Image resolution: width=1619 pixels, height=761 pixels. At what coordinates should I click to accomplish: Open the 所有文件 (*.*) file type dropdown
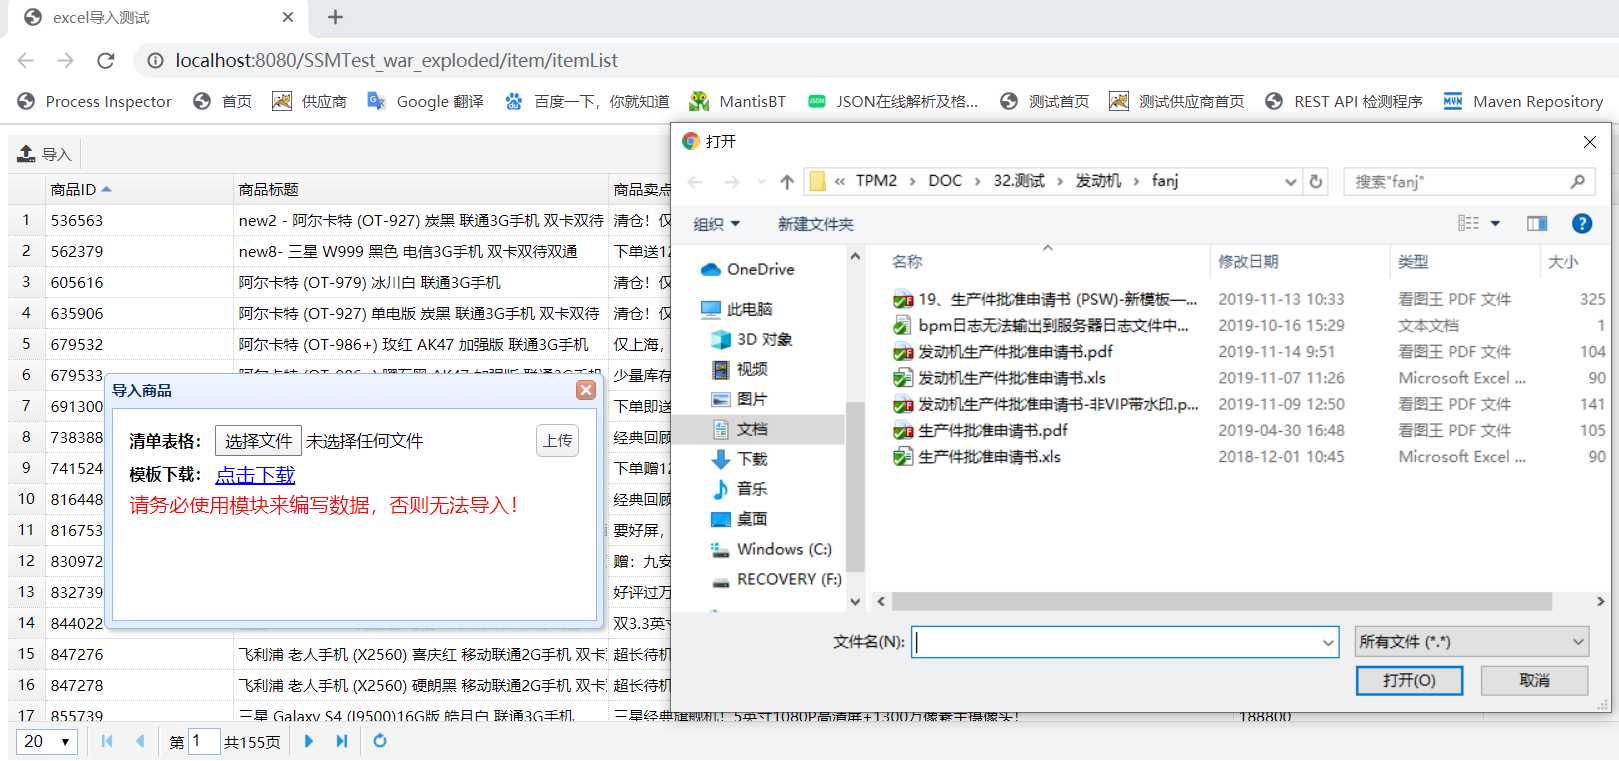click(1472, 642)
